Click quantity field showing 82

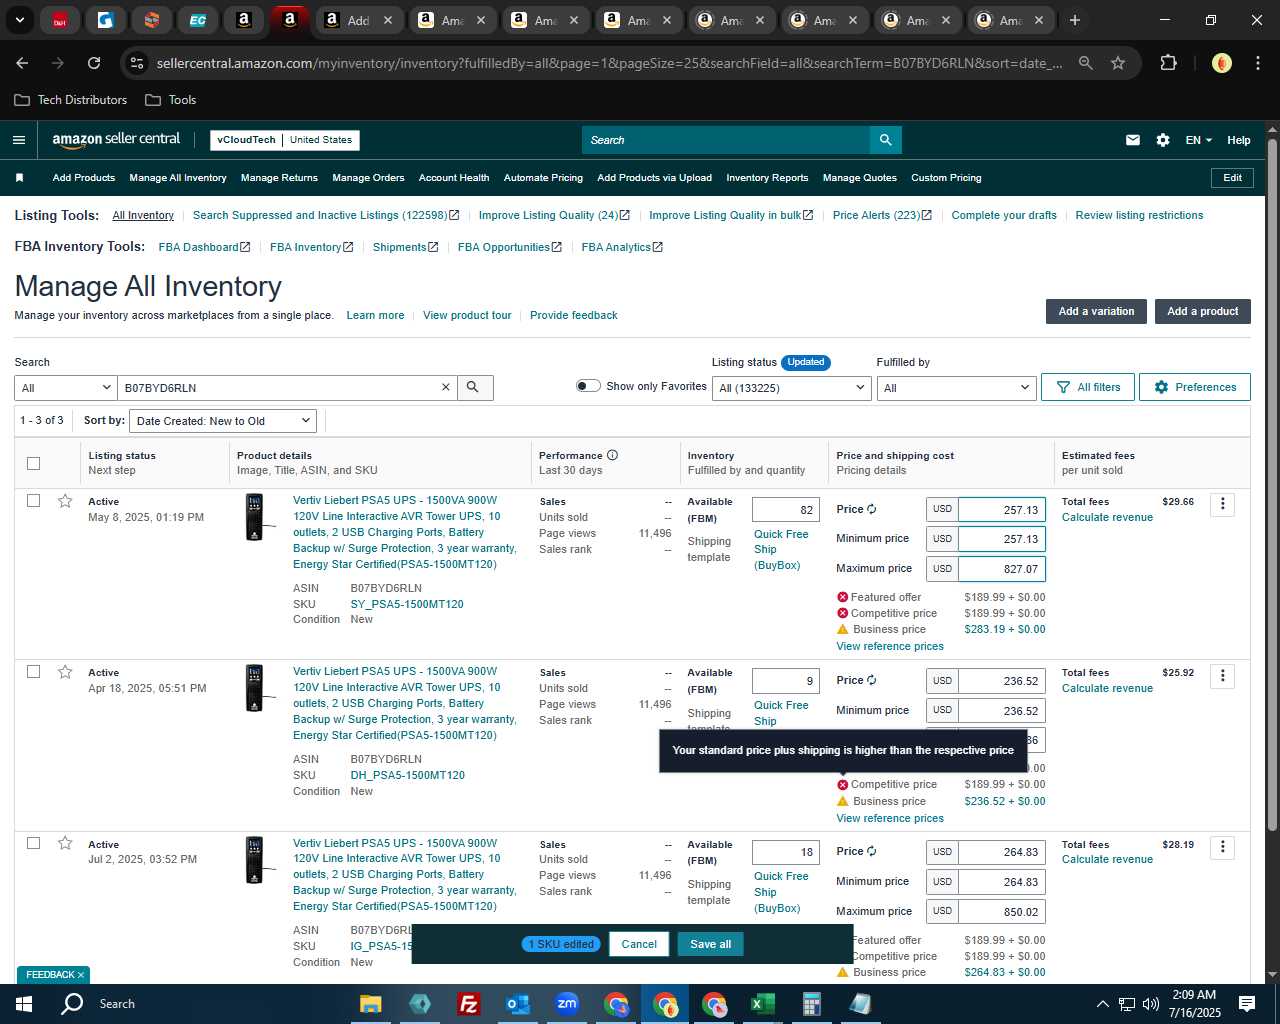(786, 510)
